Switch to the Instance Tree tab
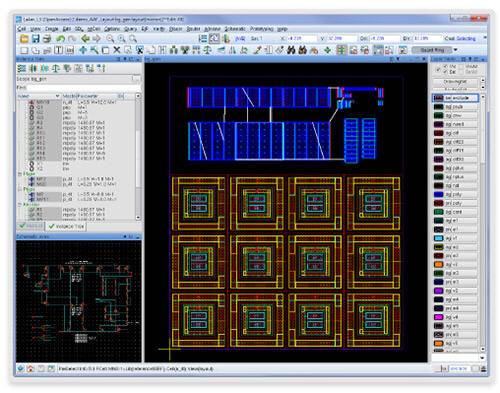 pos(66,226)
